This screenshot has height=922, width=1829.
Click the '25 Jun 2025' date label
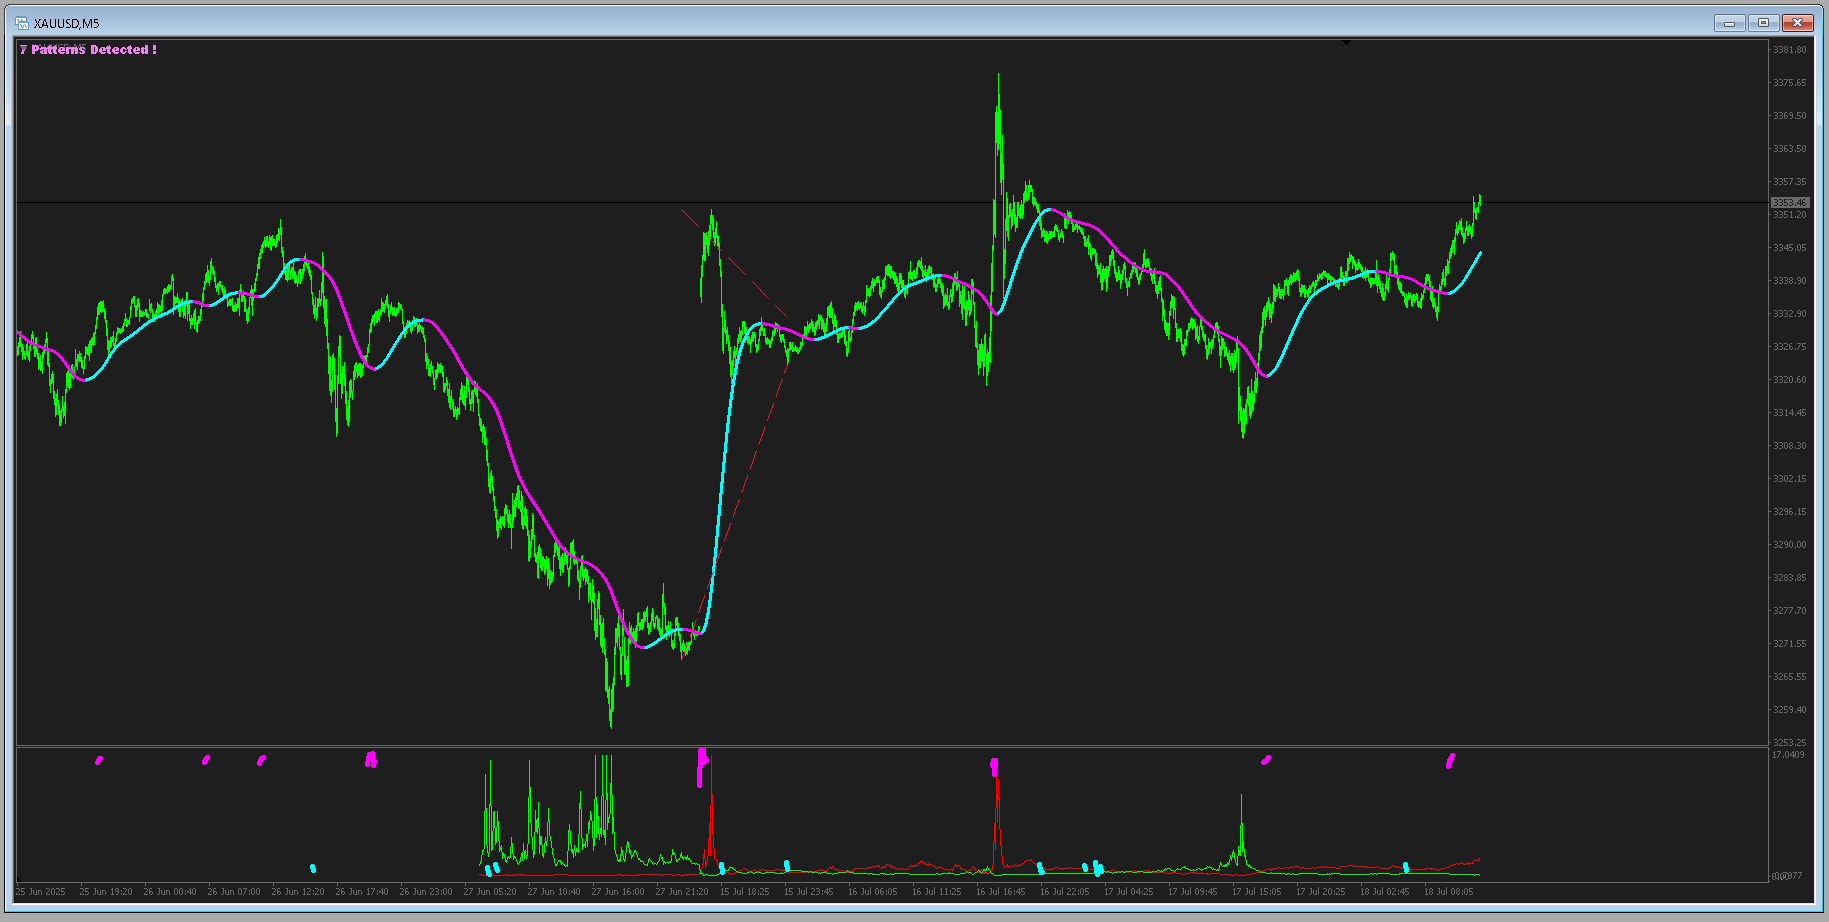(x=41, y=892)
